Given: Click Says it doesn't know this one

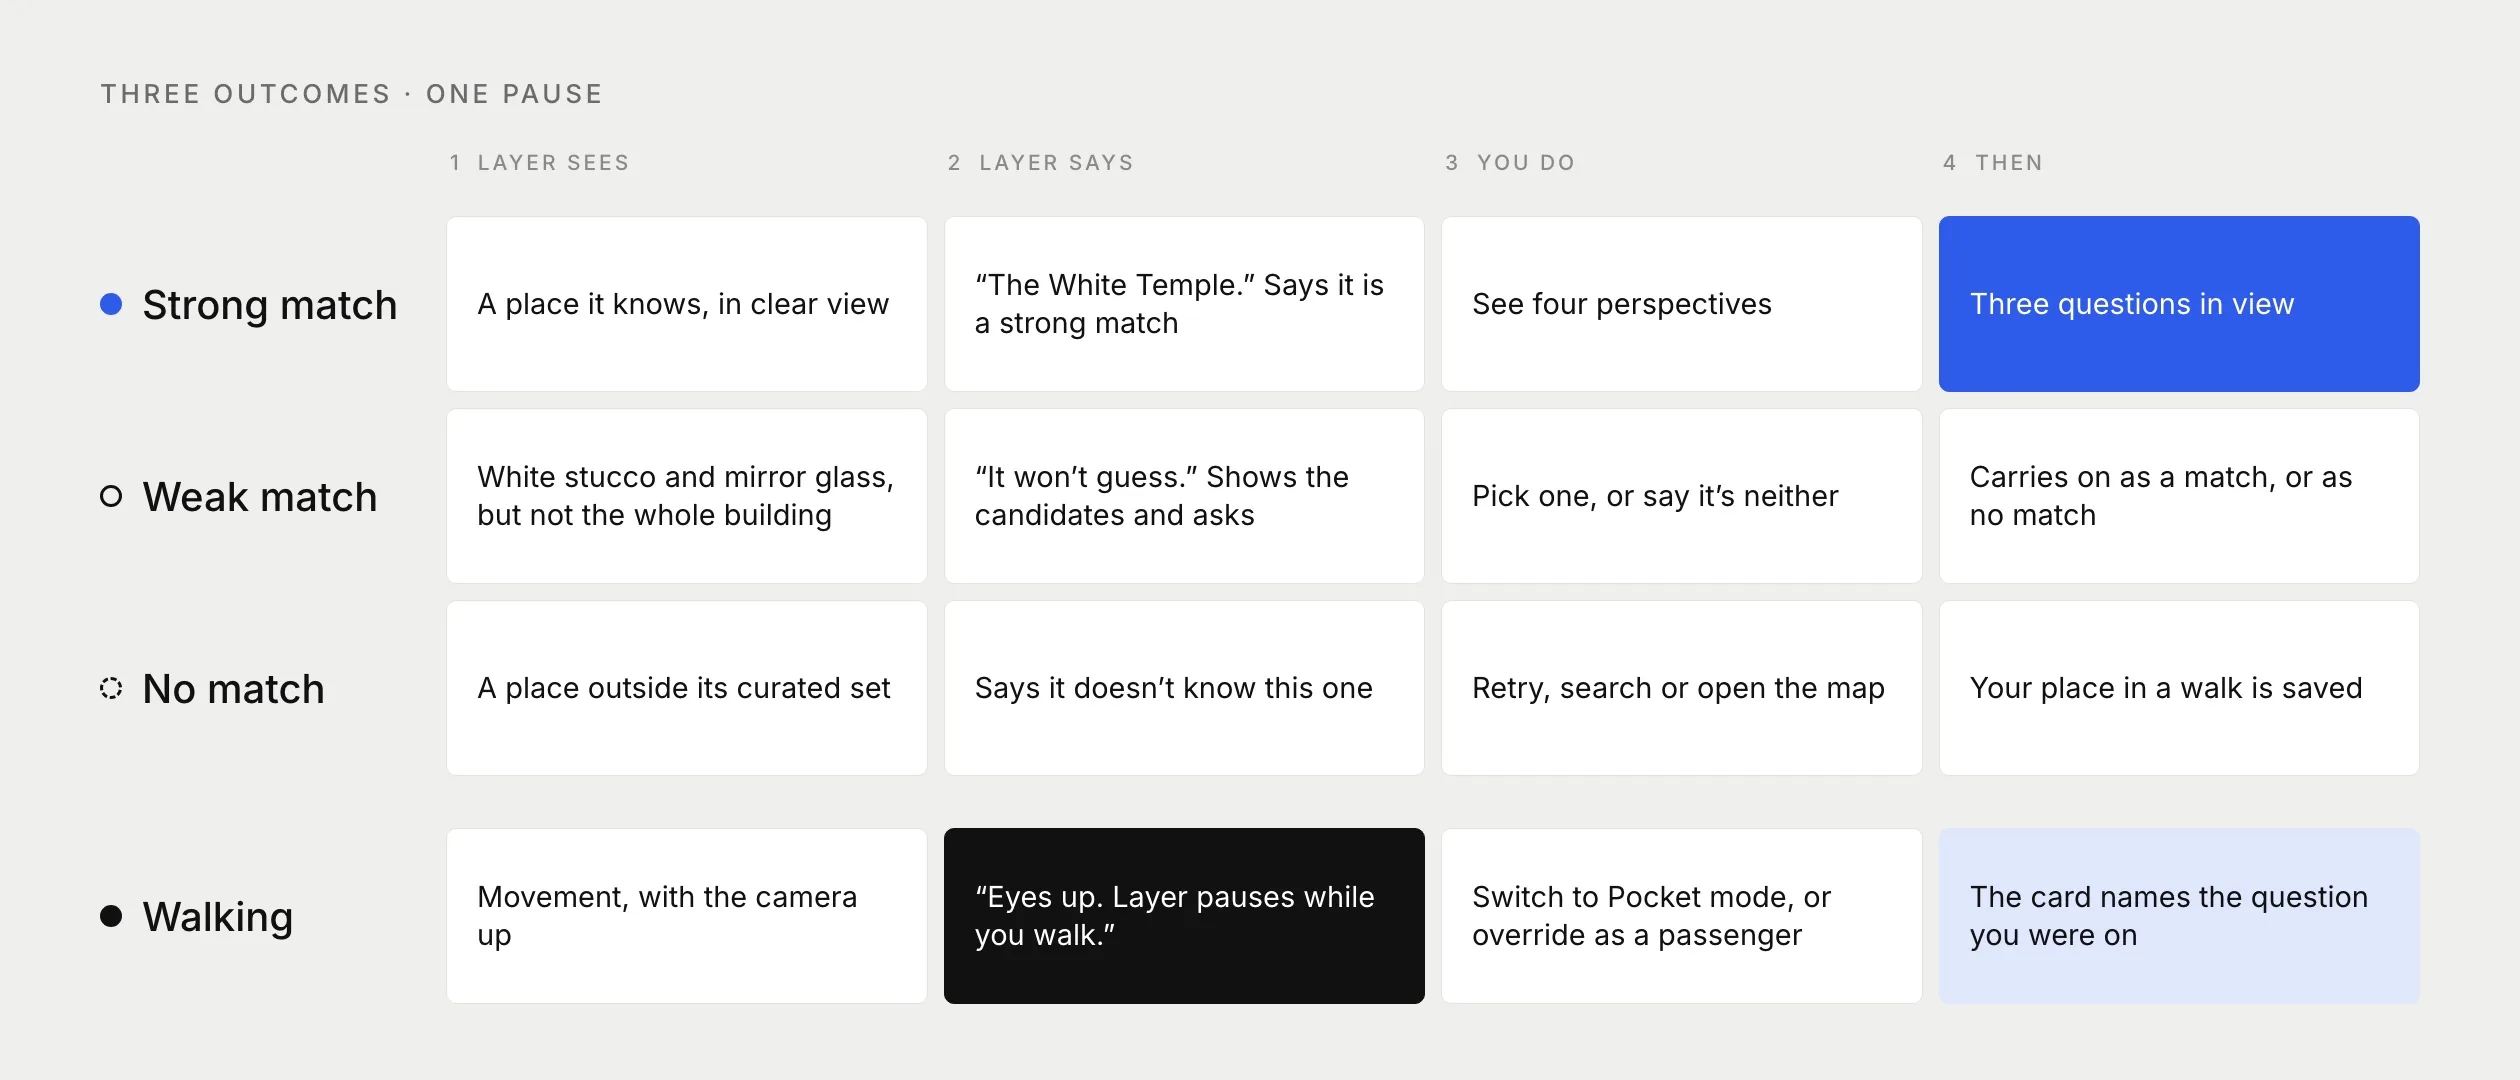Looking at the screenshot, I should click(x=1184, y=688).
